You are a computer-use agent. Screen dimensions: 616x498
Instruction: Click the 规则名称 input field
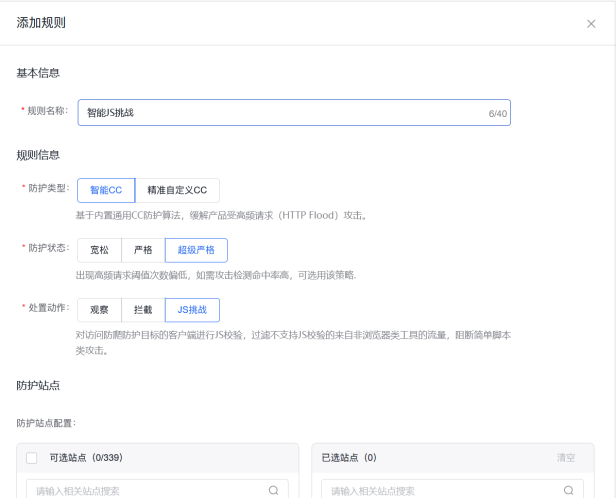coord(294,113)
